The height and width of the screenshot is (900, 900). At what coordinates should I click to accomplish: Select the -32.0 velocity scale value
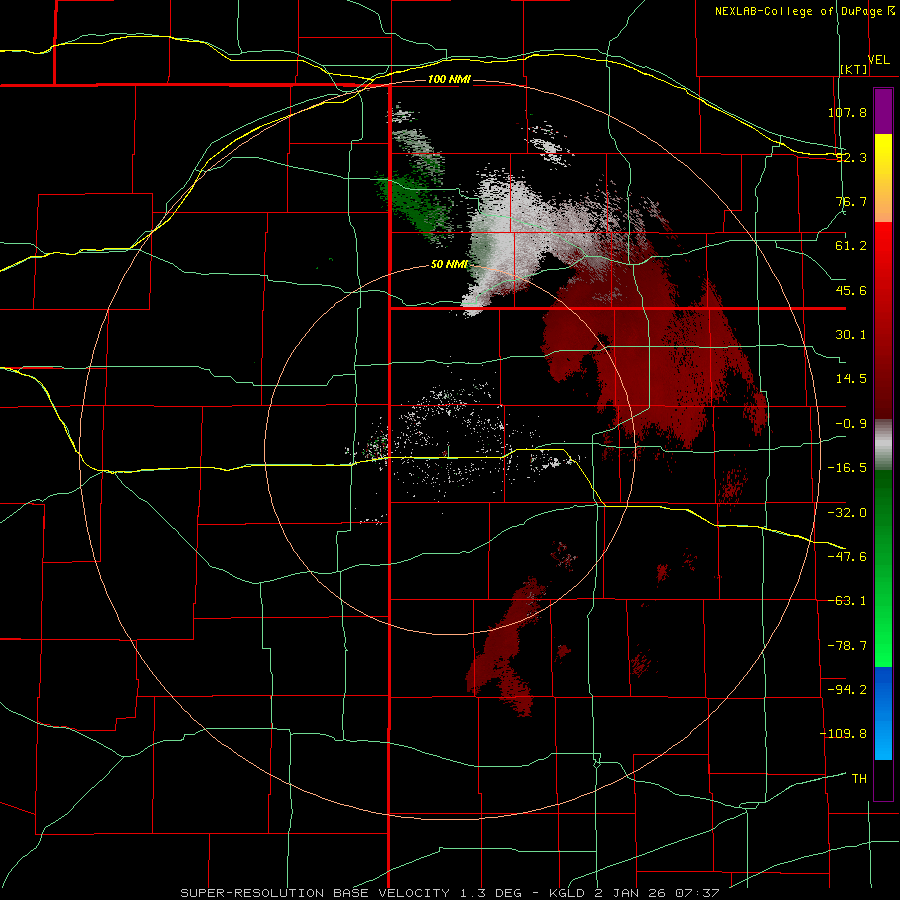[x=847, y=513]
